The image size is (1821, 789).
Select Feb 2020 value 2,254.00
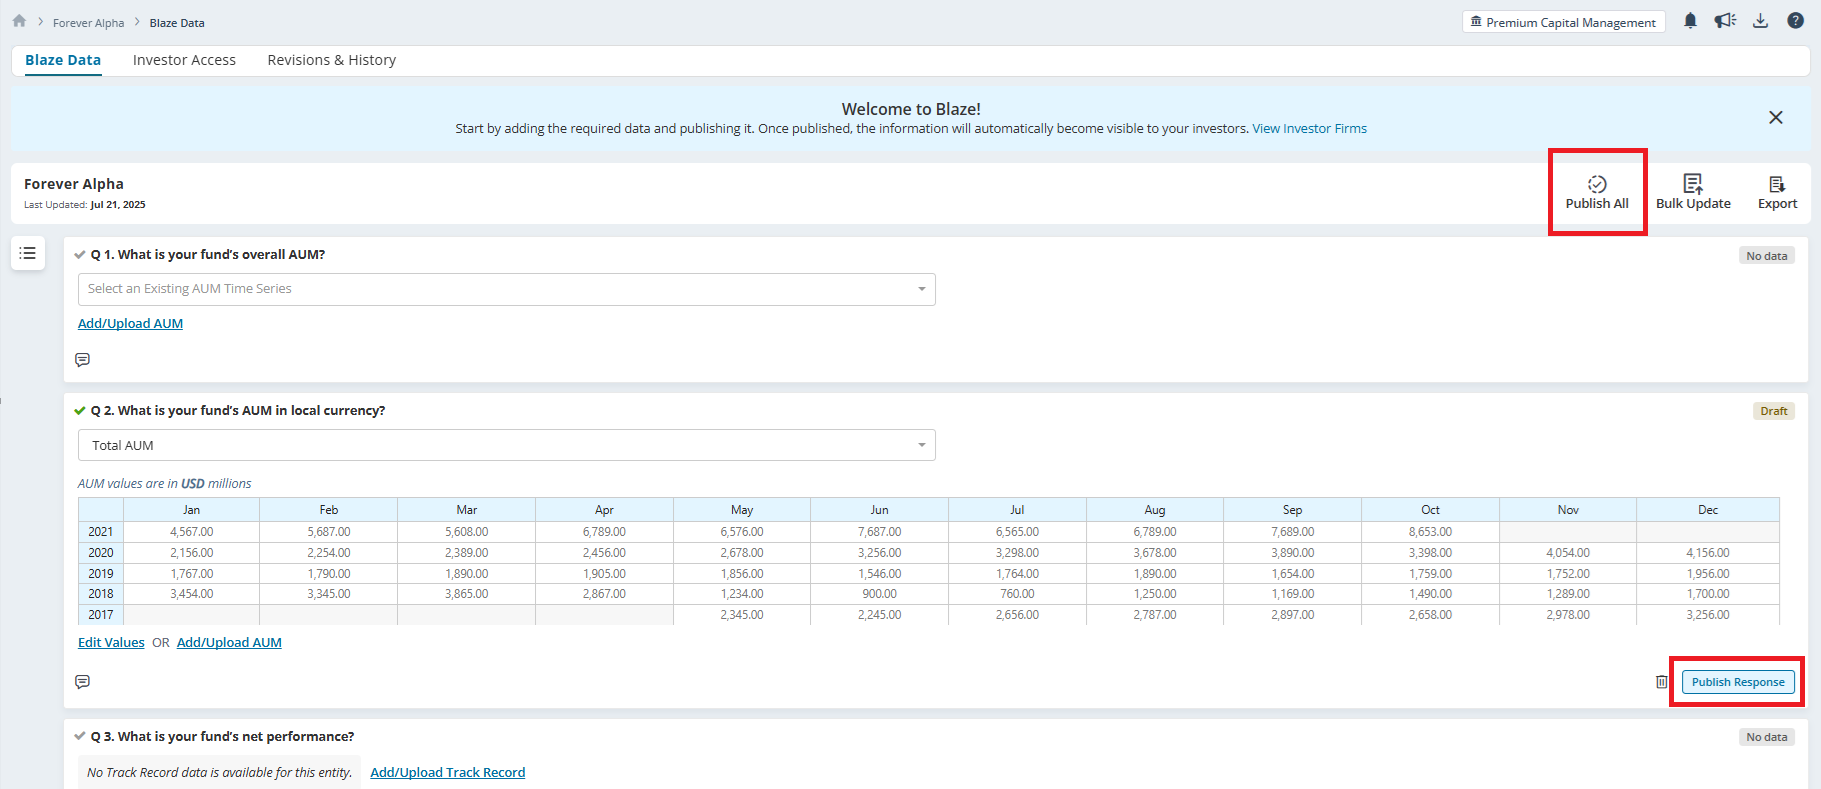(x=329, y=553)
